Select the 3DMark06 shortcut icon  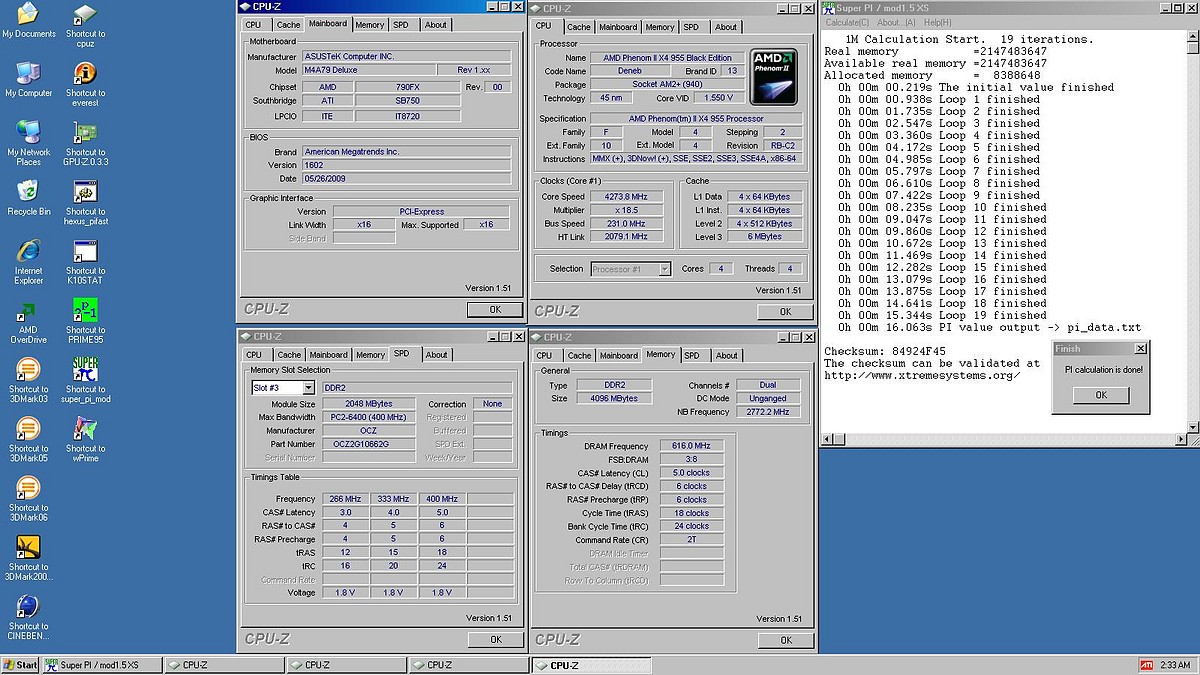(x=29, y=499)
